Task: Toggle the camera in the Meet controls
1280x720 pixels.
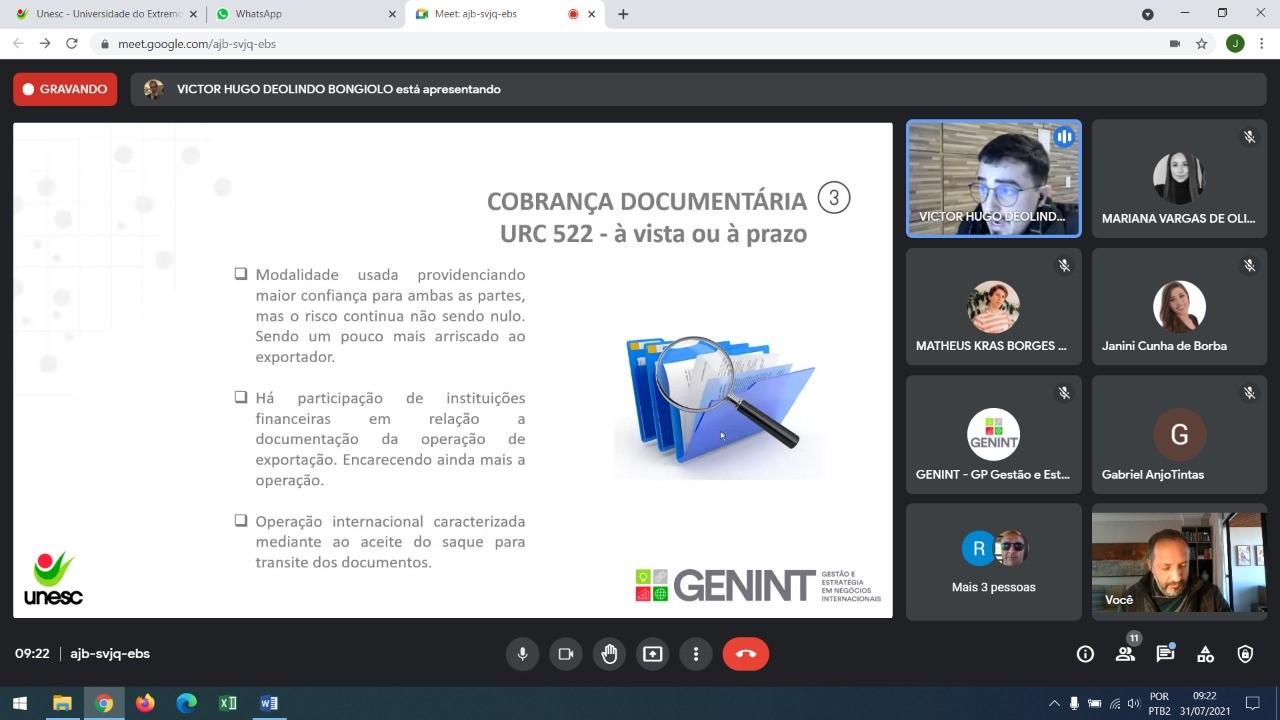Action: pos(565,654)
